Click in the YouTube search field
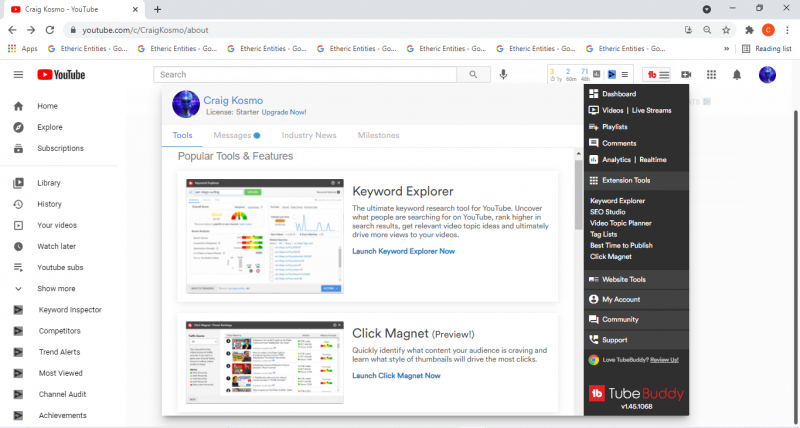The height and width of the screenshot is (428, 800). pyautogui.click(x=305, y=75)
